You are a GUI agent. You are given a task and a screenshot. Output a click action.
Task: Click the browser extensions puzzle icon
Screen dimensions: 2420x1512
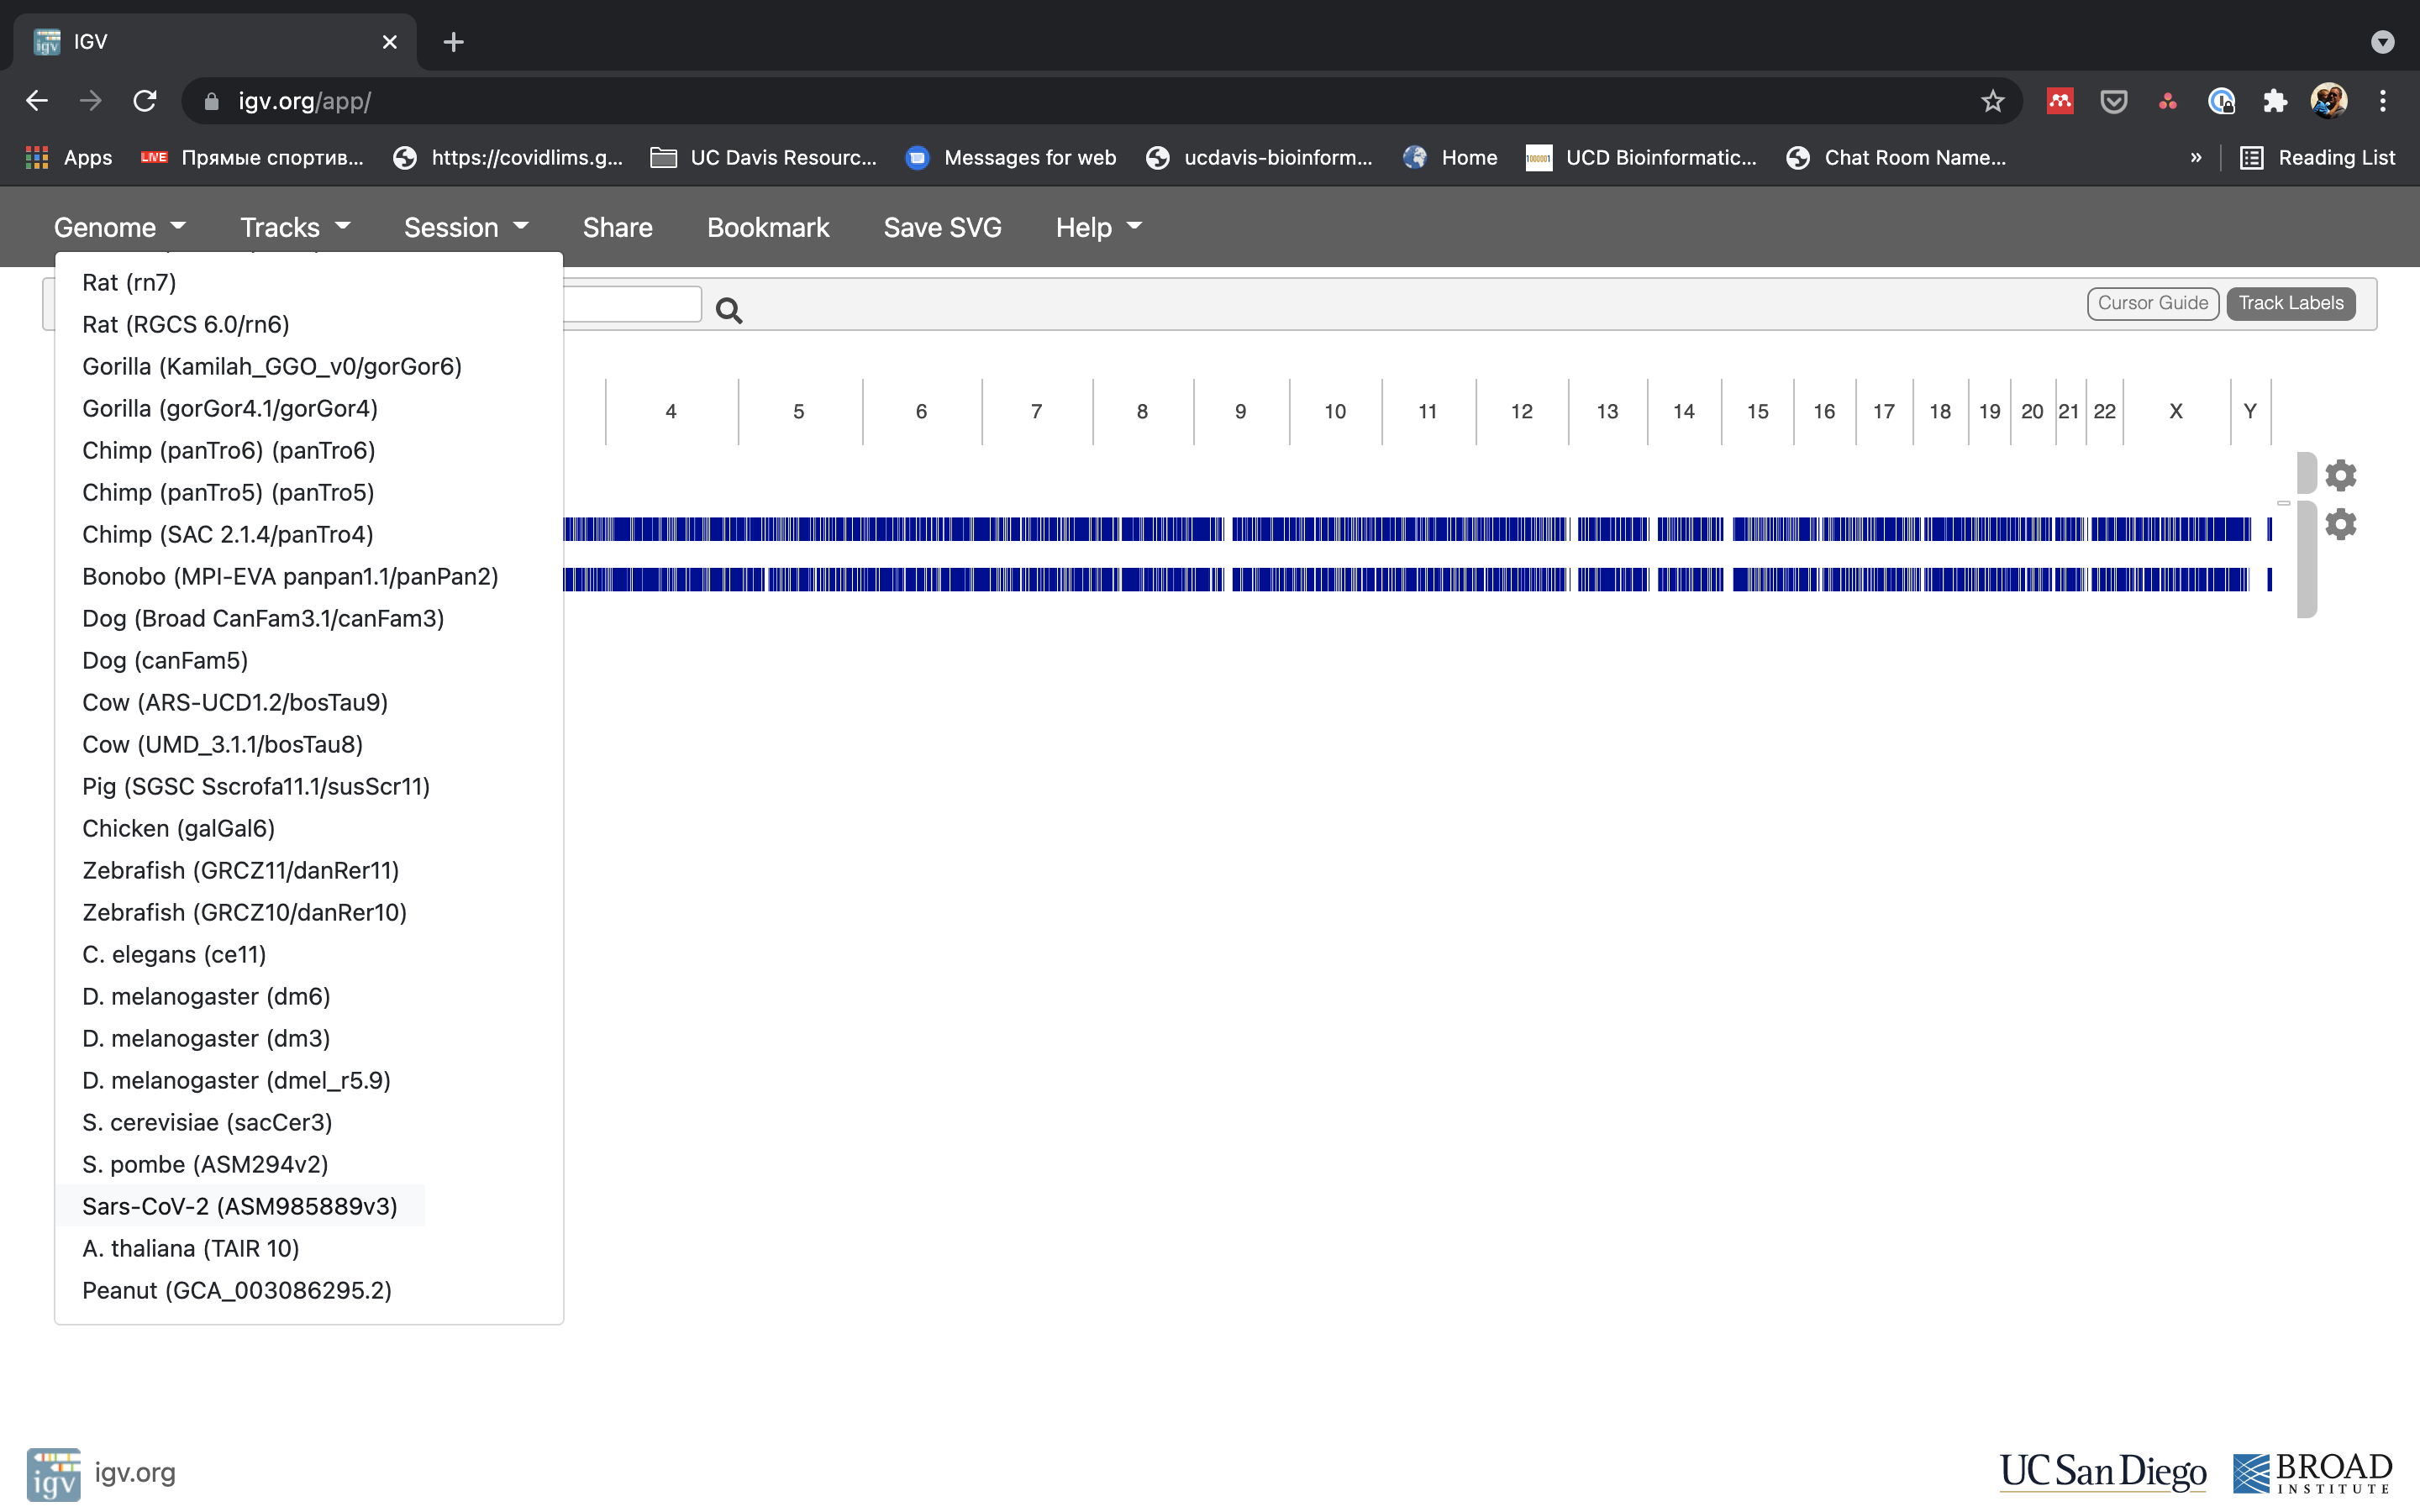[x=2275, y=100]
